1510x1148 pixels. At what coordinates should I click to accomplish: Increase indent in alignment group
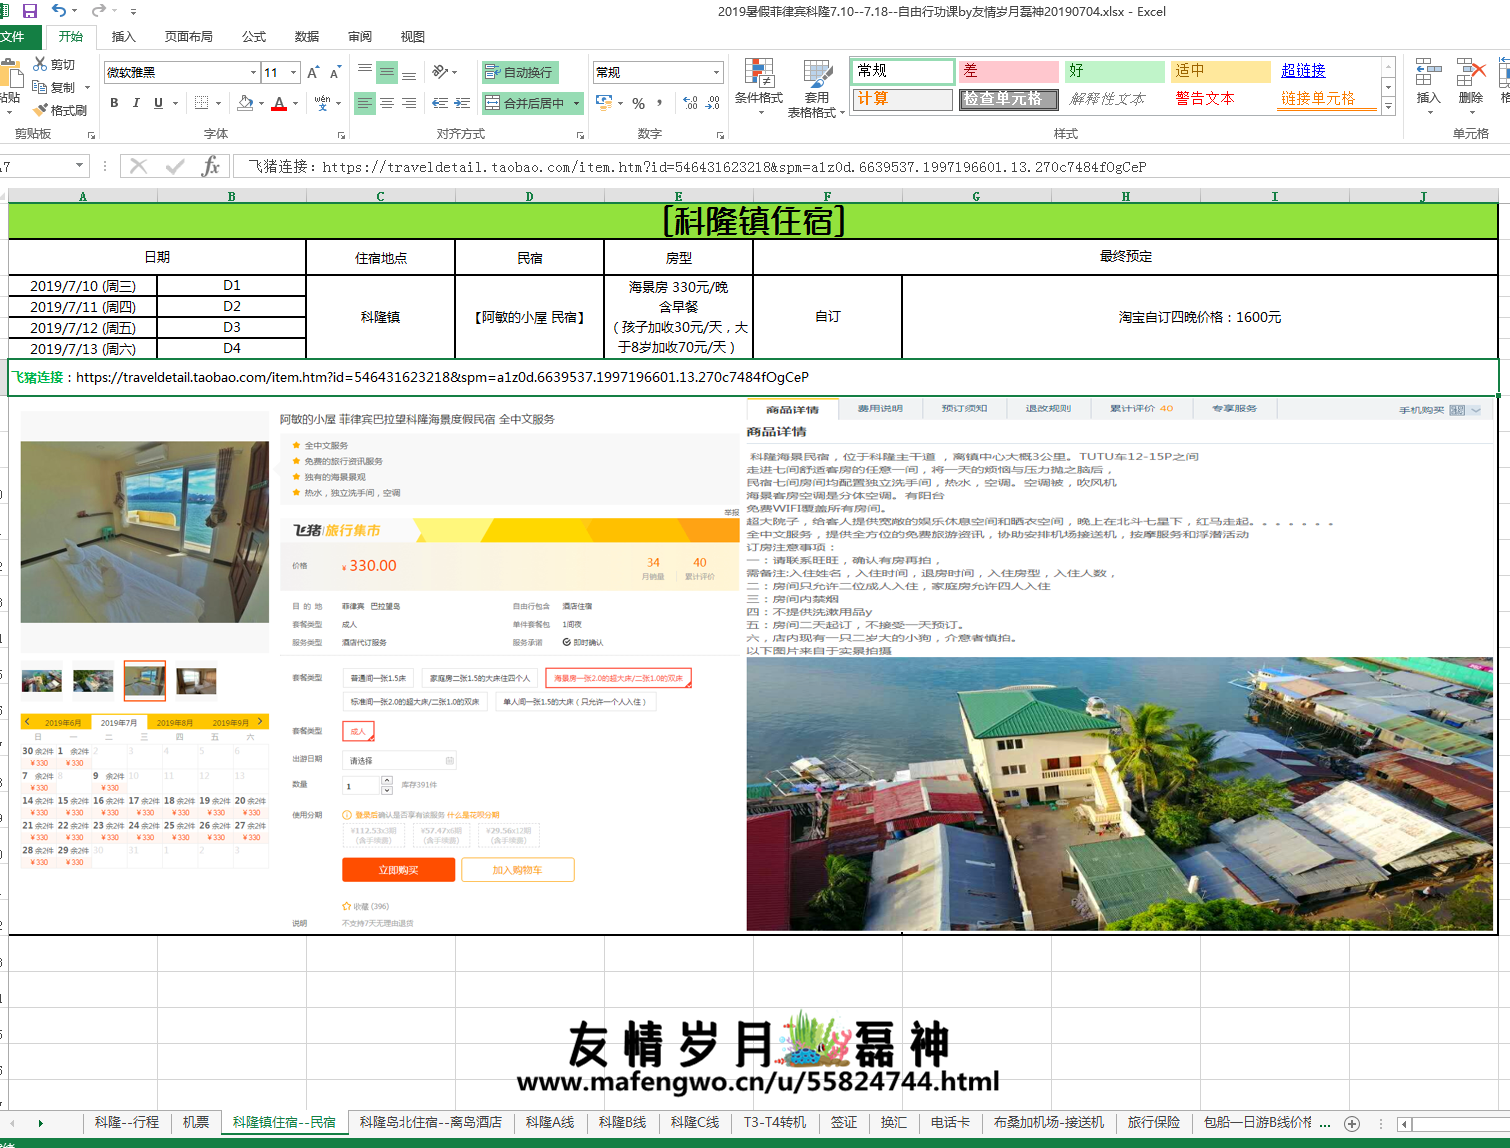click(462, 103)
